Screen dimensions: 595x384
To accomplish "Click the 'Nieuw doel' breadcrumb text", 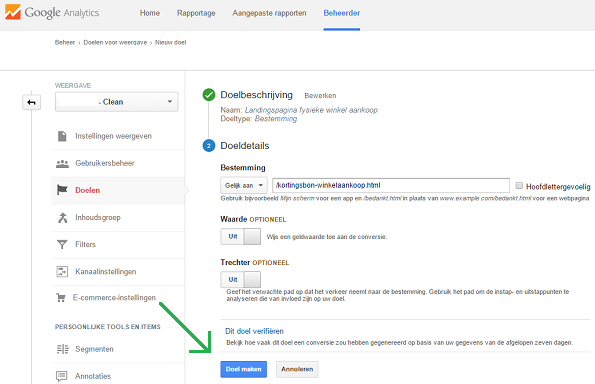I will (170, 42).
